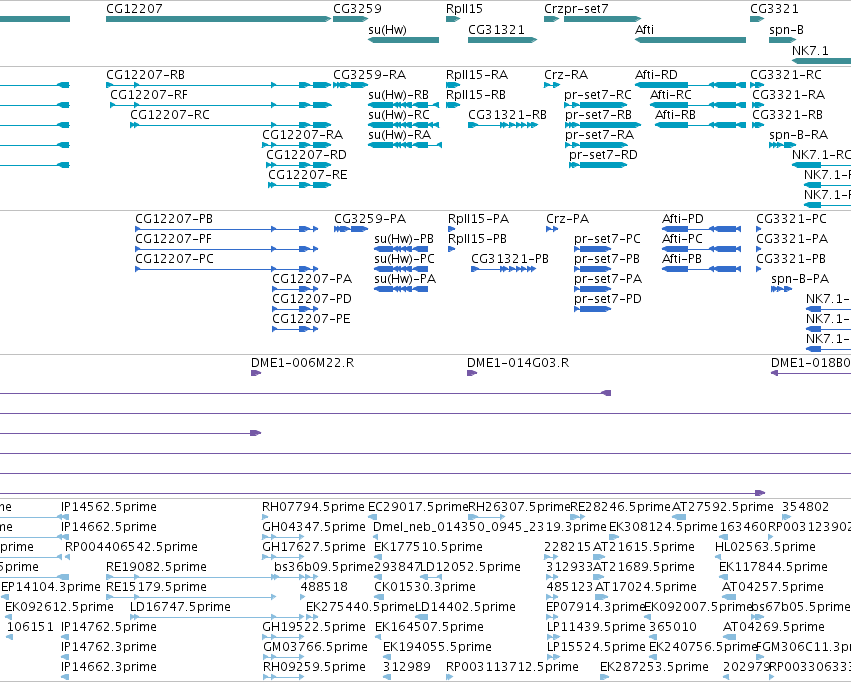Click transcript su(Hw)-RA
This screenshot has width=851, height=682.
click(405, 145)
